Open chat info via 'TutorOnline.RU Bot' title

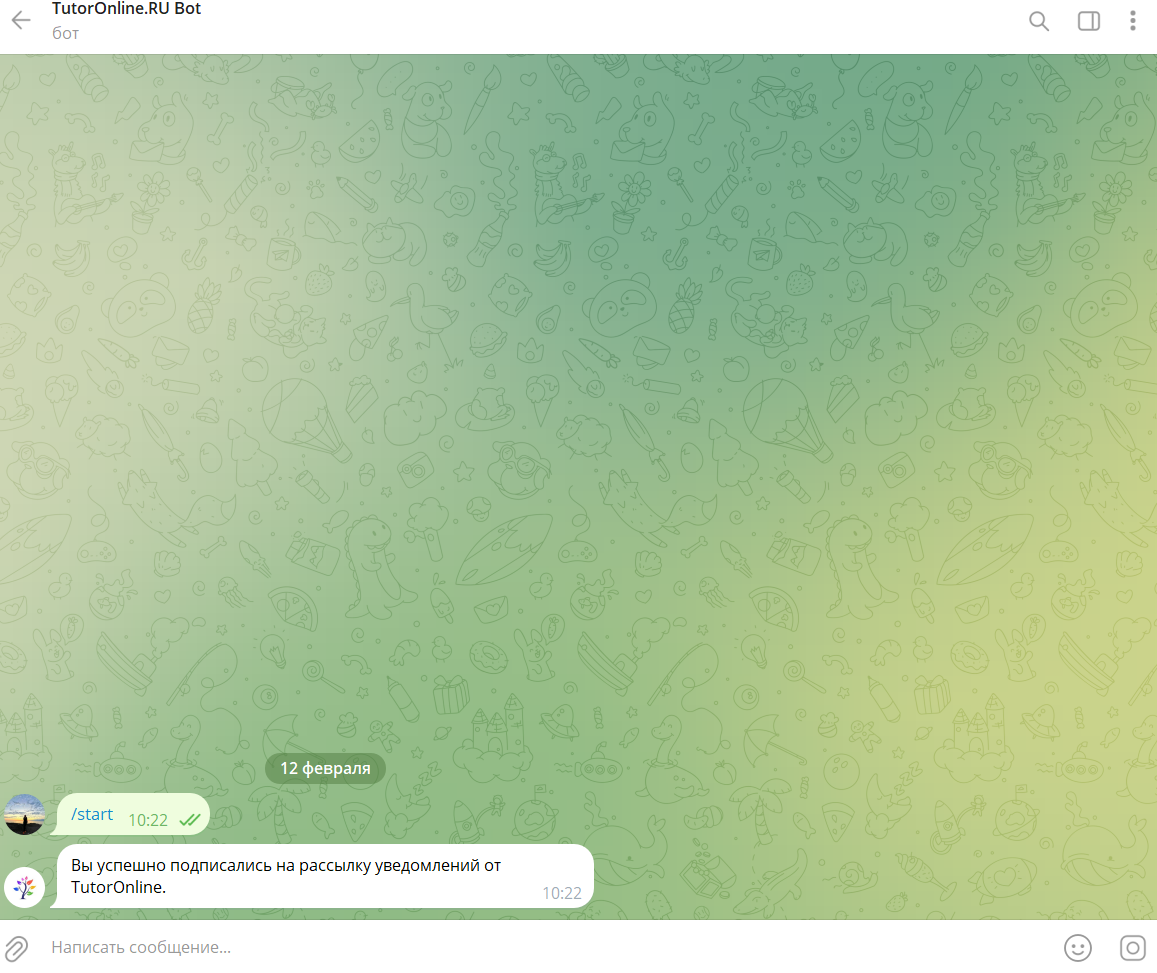[126, 9]
